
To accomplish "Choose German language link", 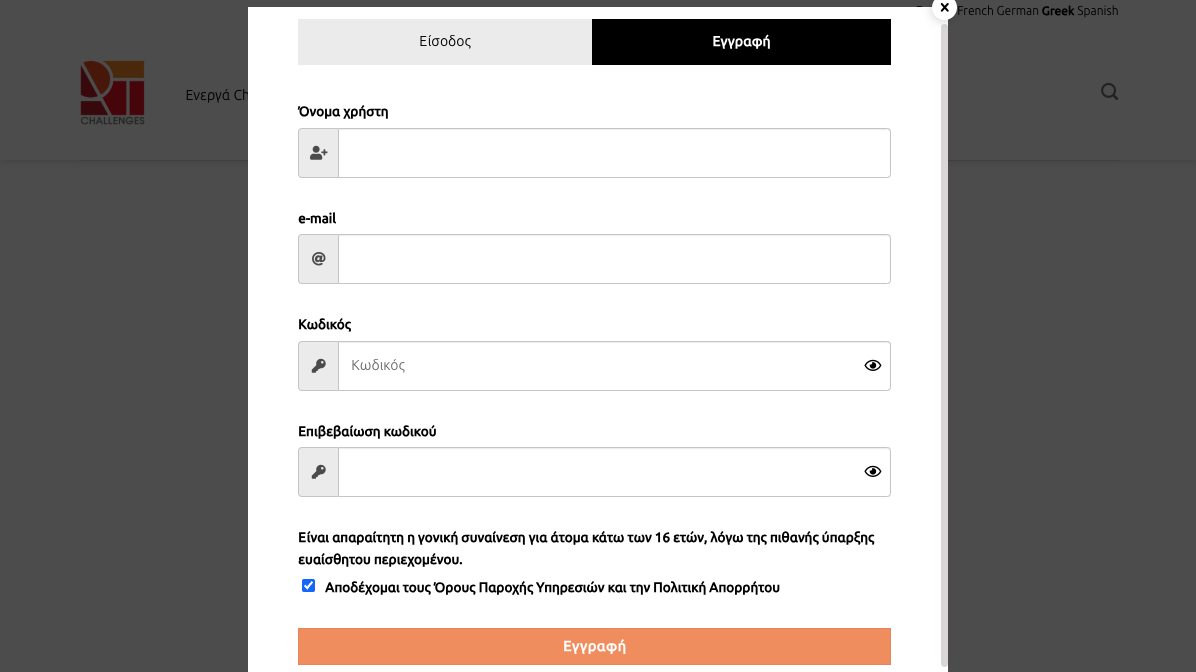I will [1017, 11].
